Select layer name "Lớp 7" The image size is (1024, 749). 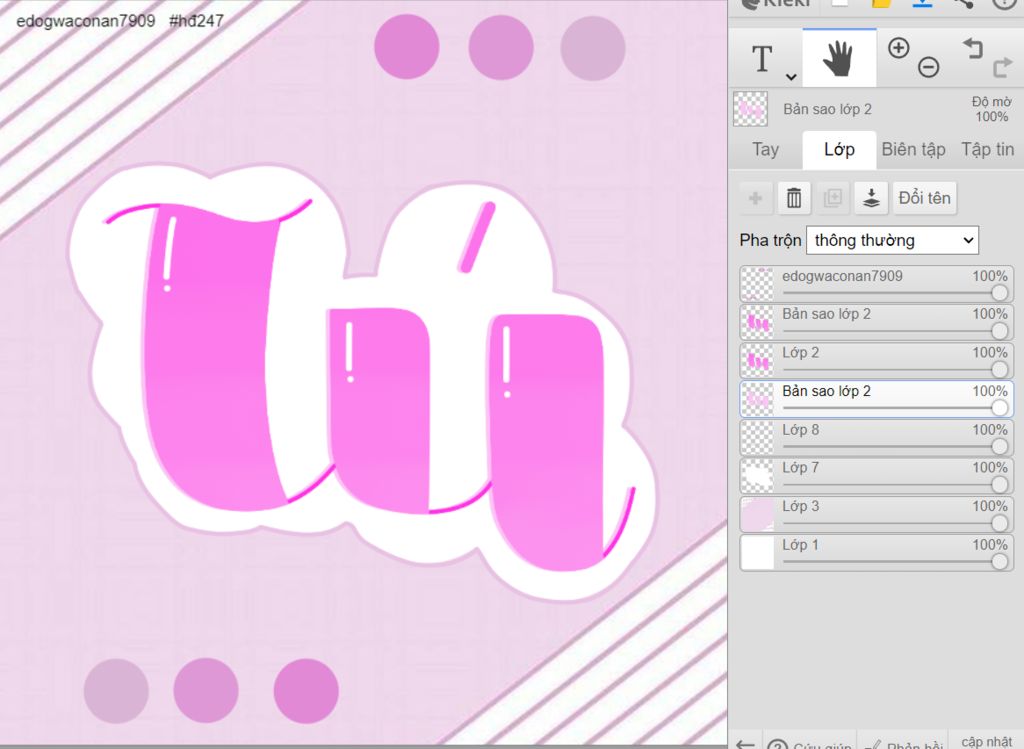[801, 468]
